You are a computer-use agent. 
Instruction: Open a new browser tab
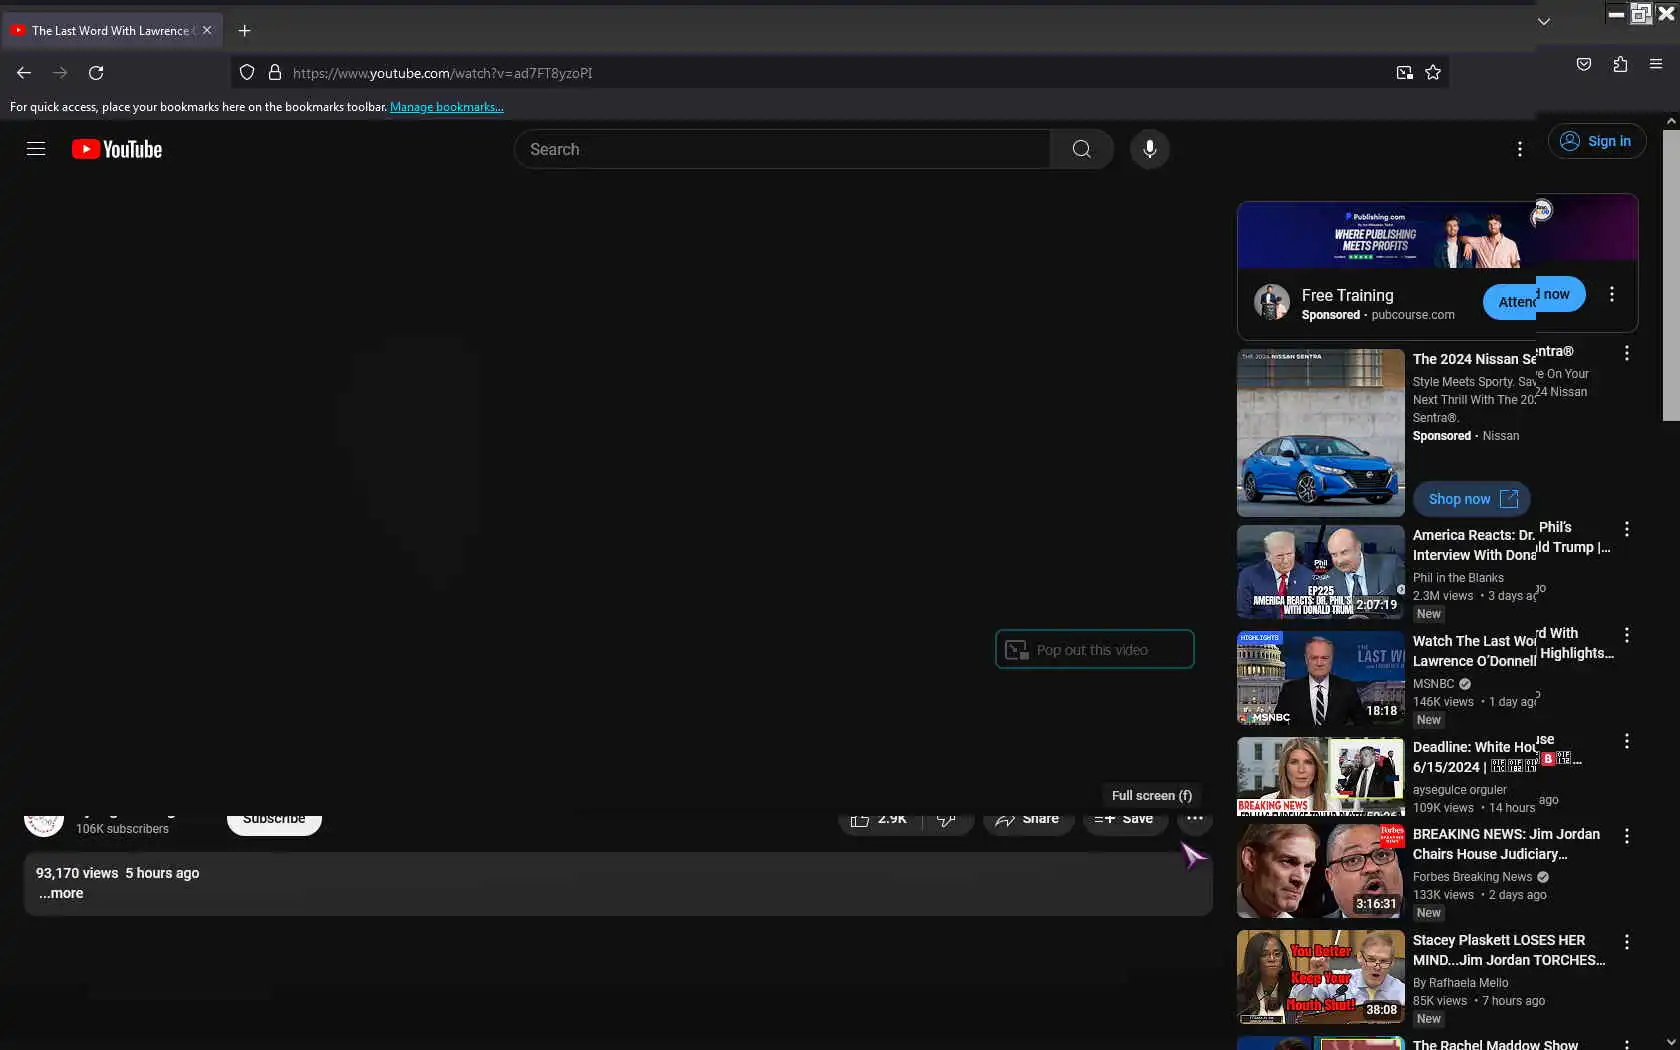(x=244, y=31)
